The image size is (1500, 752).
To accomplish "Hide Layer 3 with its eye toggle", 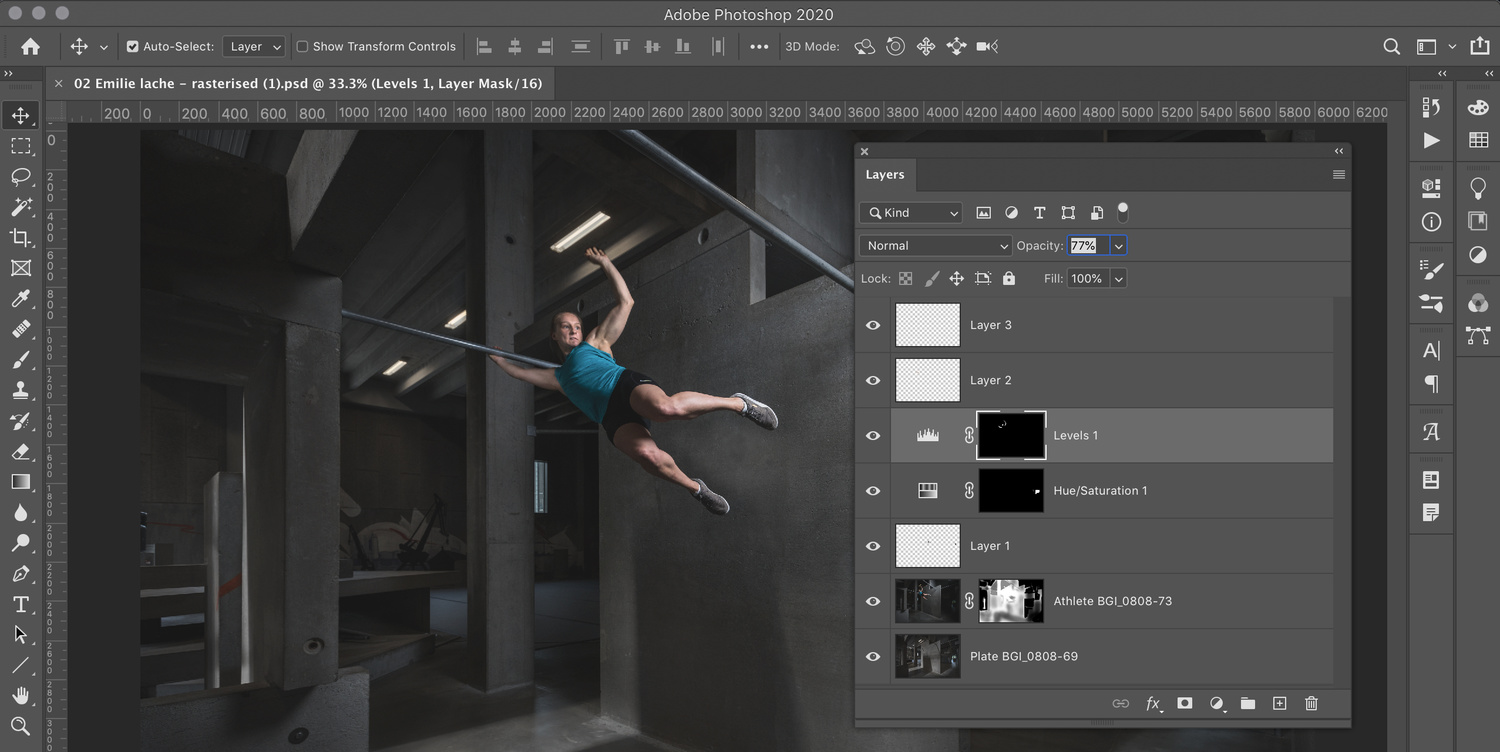I will (872, 324).
